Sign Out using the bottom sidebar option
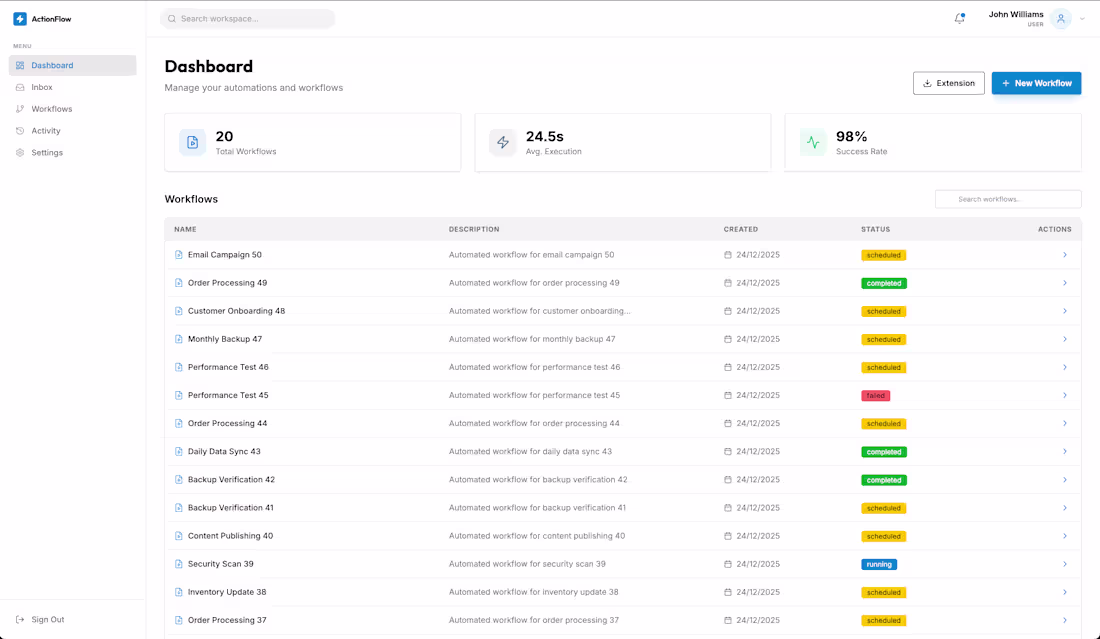This screenshot has height=639, width=1100. 41,619
